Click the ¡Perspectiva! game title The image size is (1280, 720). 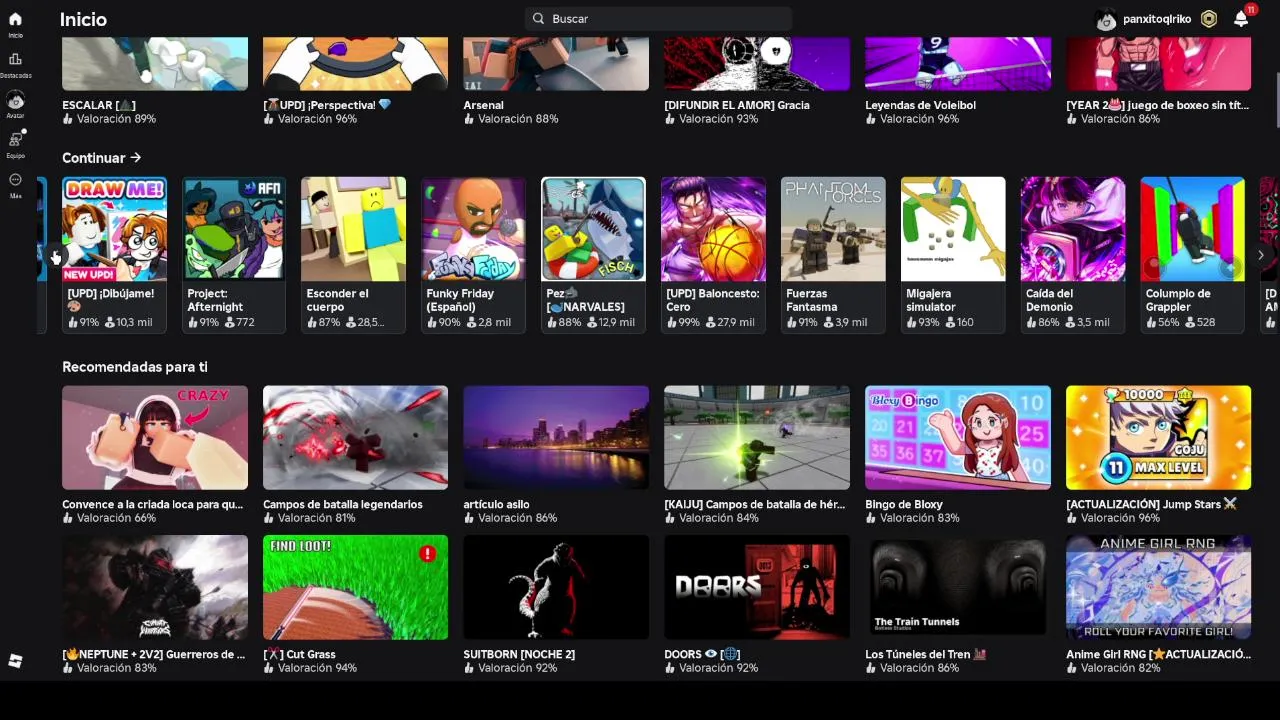click(327, 105)
